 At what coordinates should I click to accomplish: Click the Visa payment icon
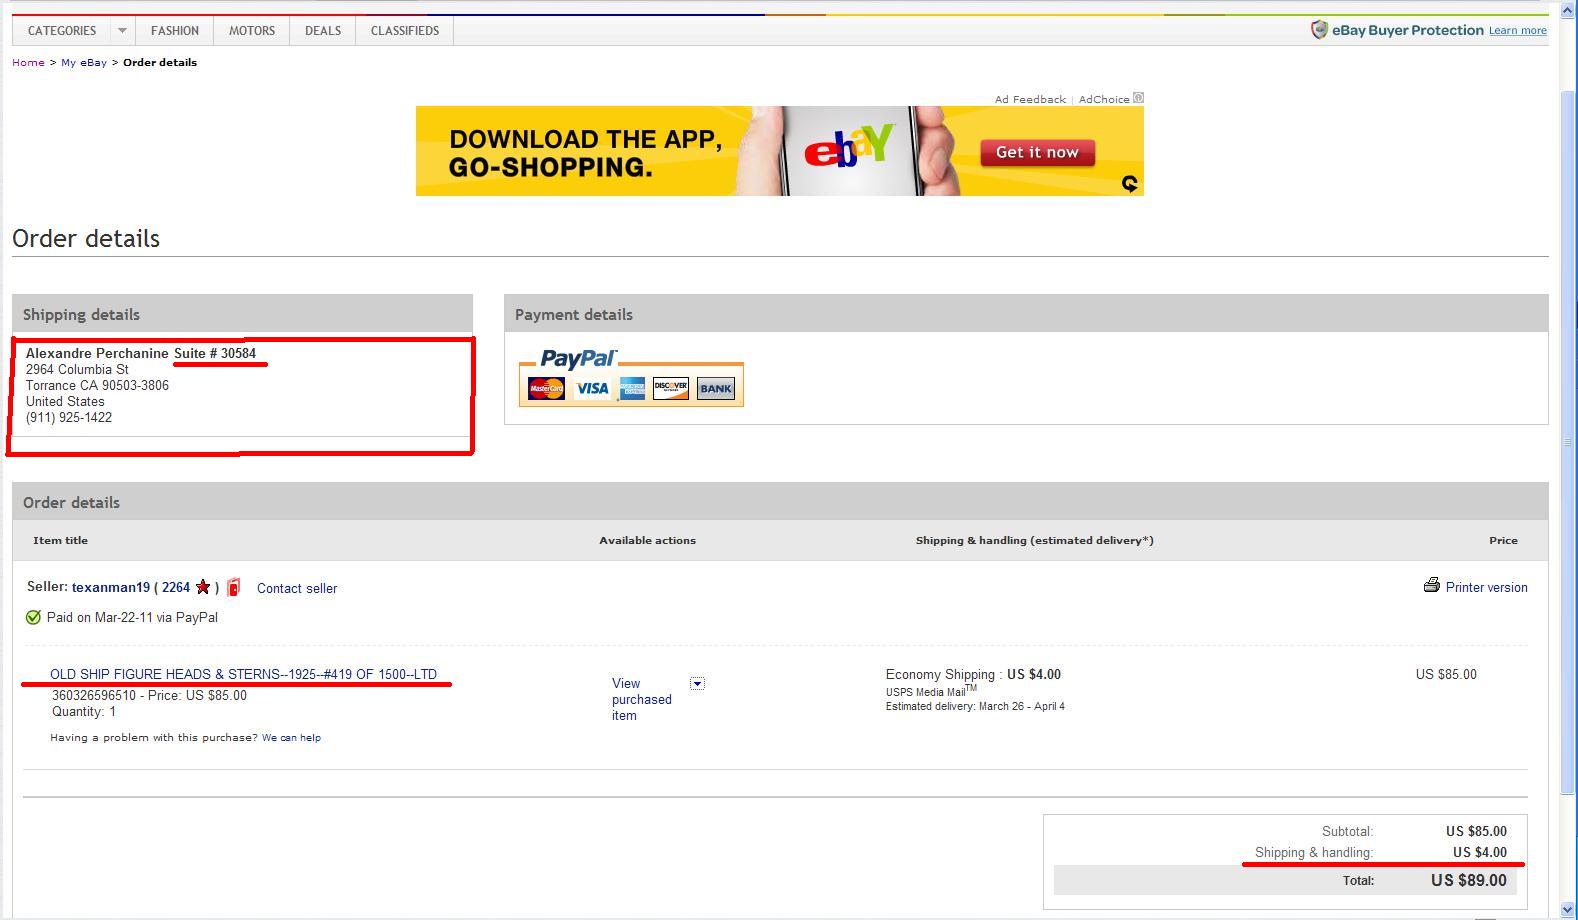(592, 388)
